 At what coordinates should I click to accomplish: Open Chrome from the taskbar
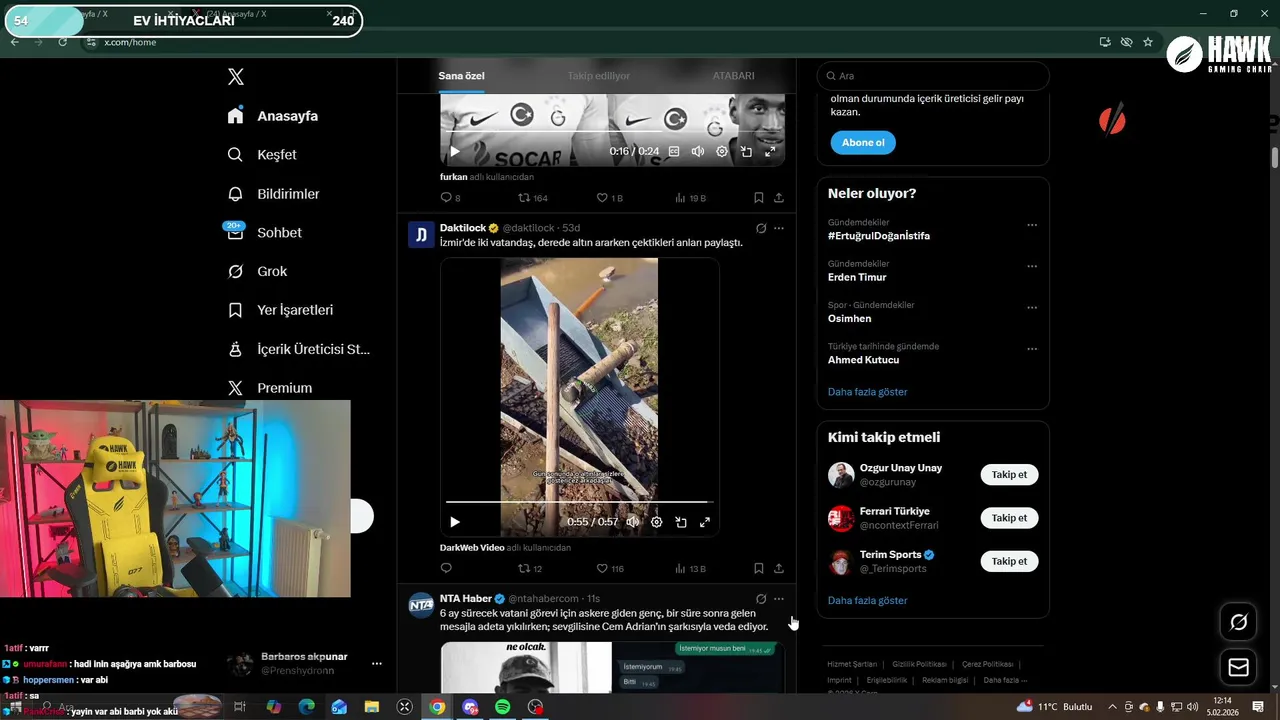pos(437,707)
